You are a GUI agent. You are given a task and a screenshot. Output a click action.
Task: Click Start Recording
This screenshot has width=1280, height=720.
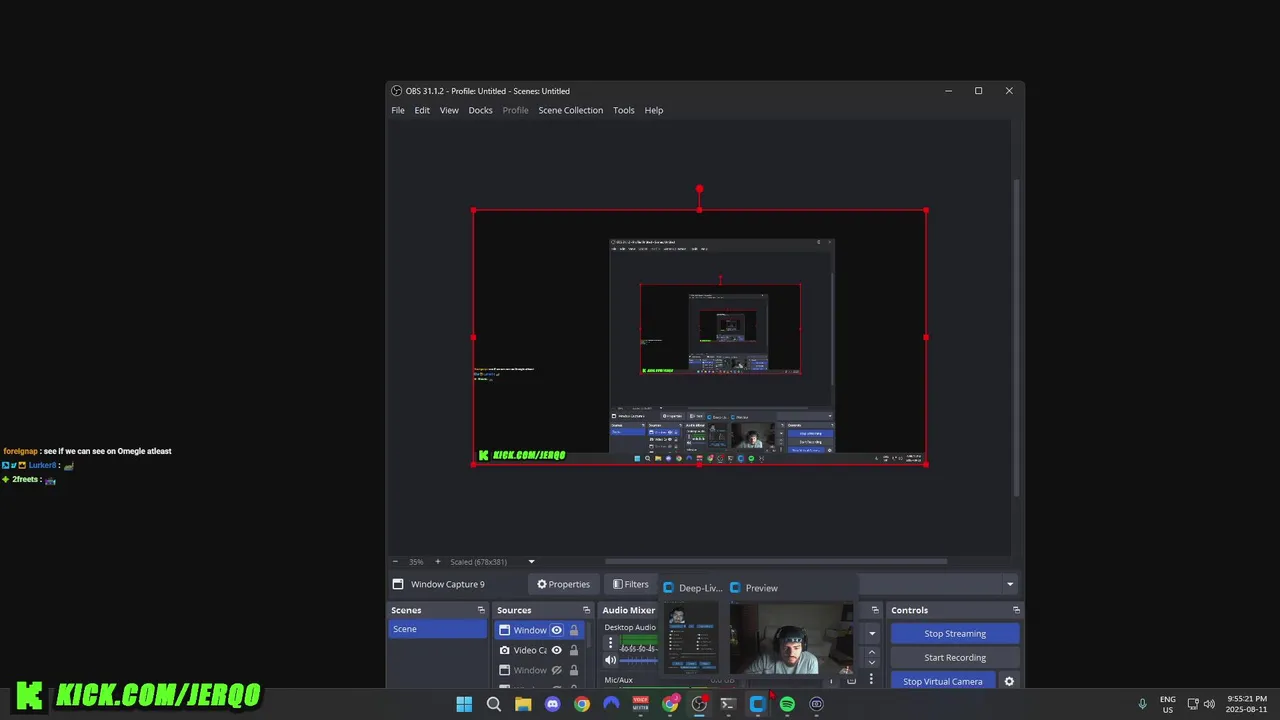pyautogui.click(x=955, y=657)
